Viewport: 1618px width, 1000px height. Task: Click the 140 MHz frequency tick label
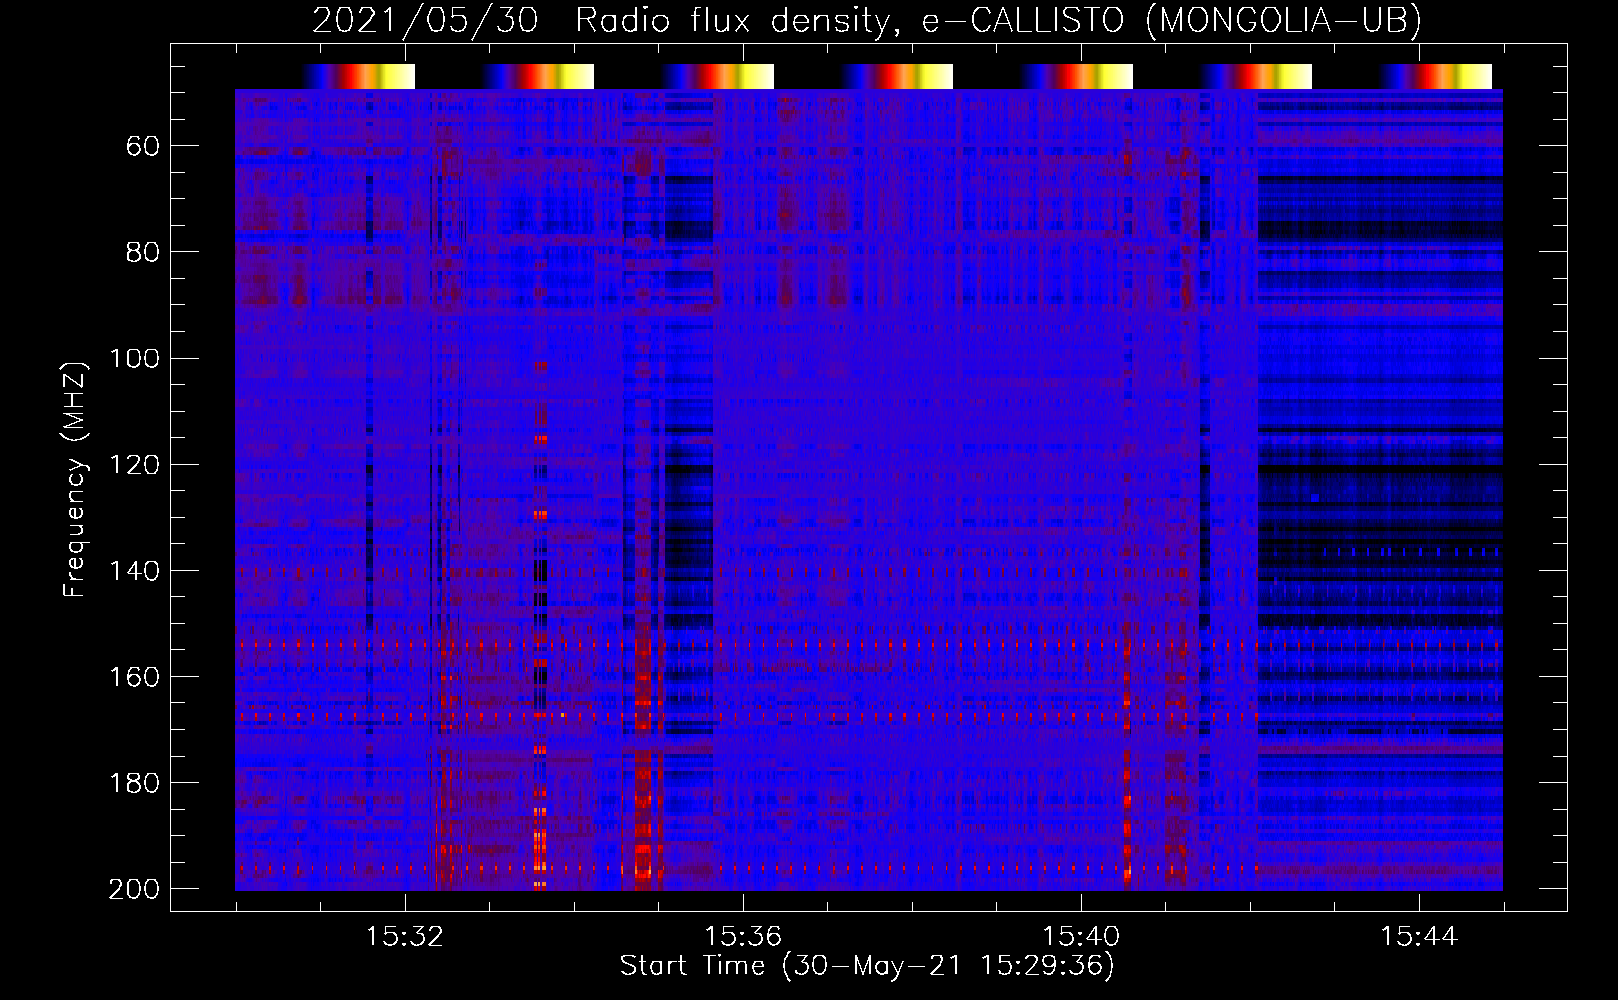click(x=134, y=571)
